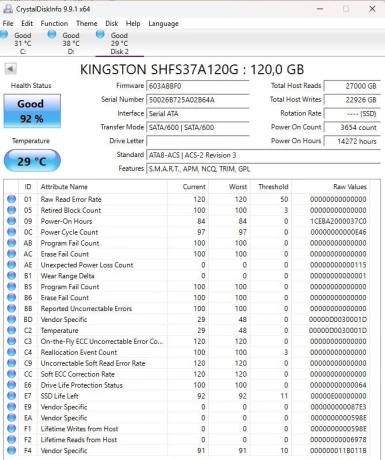Click the status icon for row E9
Screen dimensions: 385x460
11,407
